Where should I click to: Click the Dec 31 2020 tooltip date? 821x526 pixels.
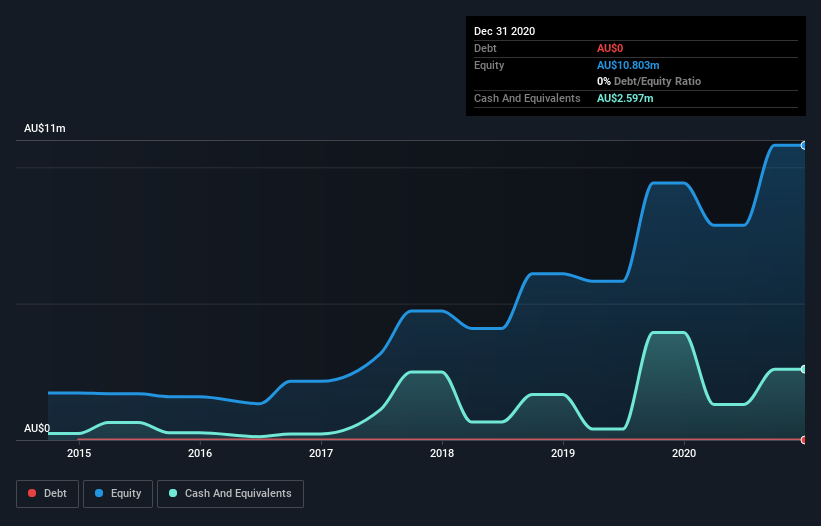pyautogui.click(x=504, y=31)
